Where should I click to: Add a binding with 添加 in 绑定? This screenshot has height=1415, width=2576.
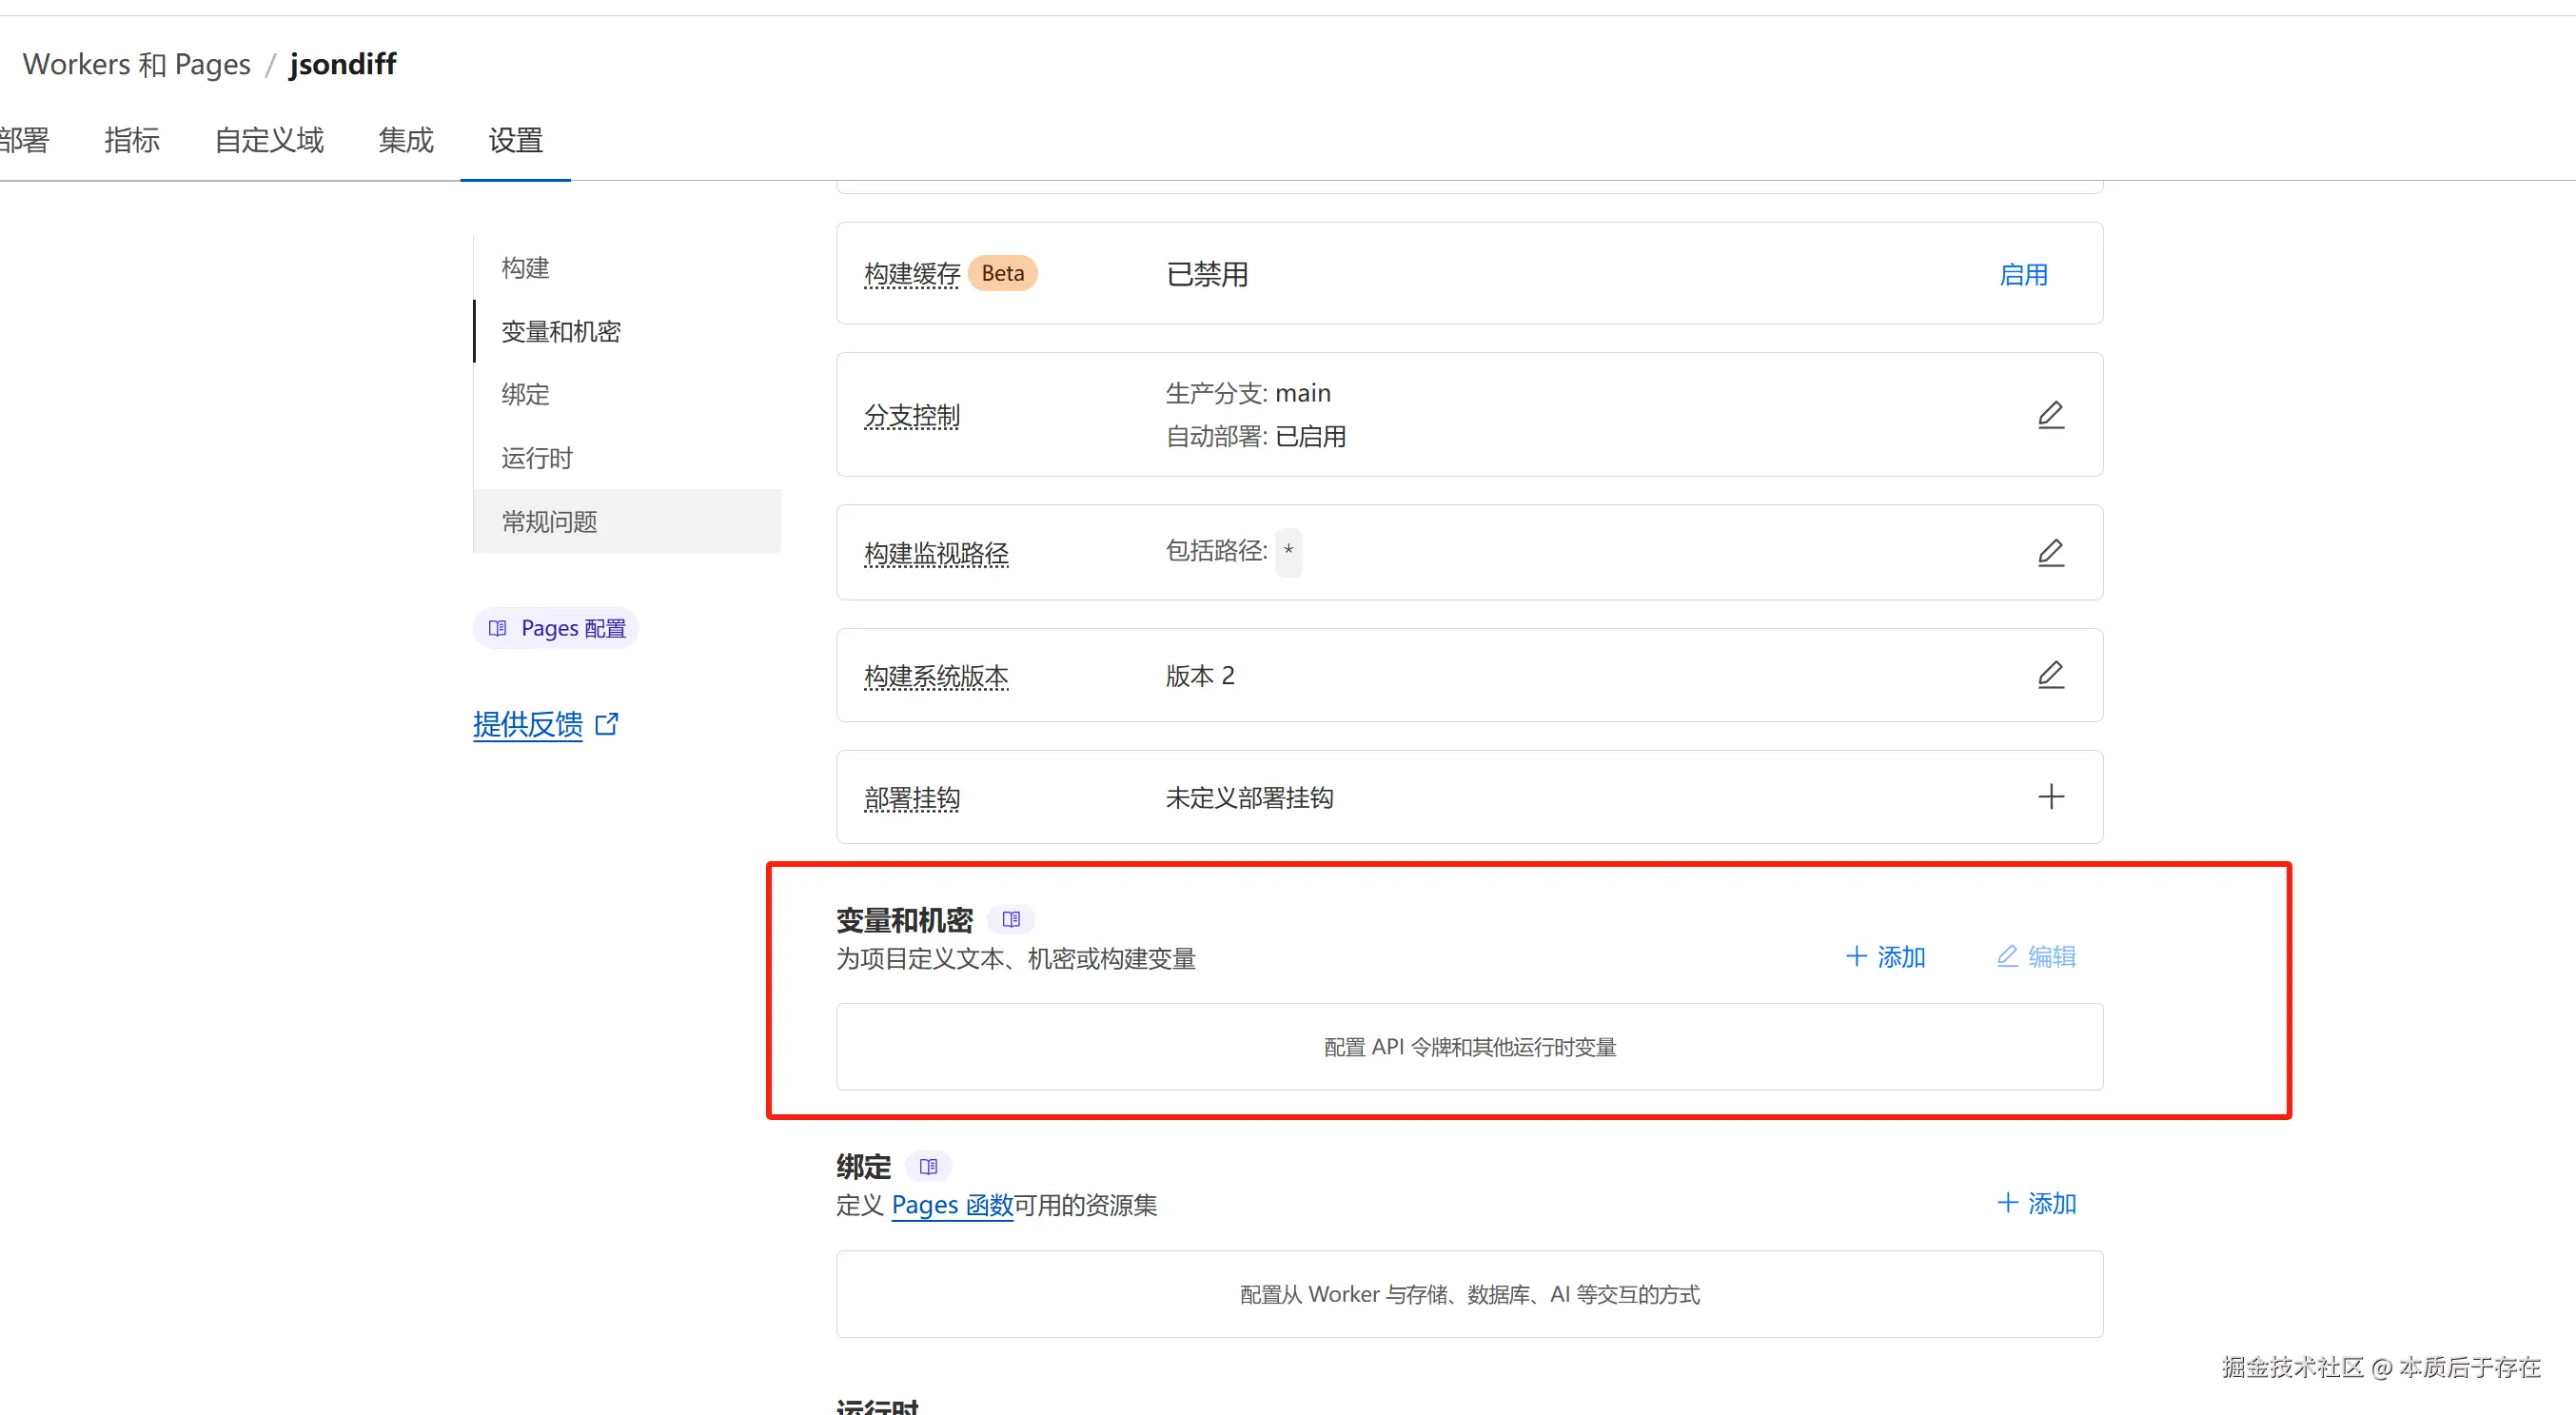[x=2036, y=1203]
